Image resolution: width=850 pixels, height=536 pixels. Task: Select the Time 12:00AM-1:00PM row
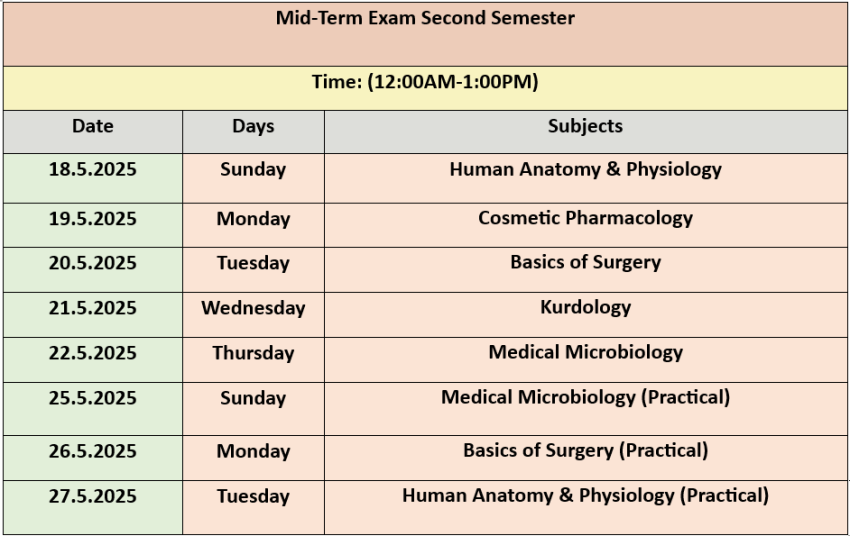[x=425, y=89]
